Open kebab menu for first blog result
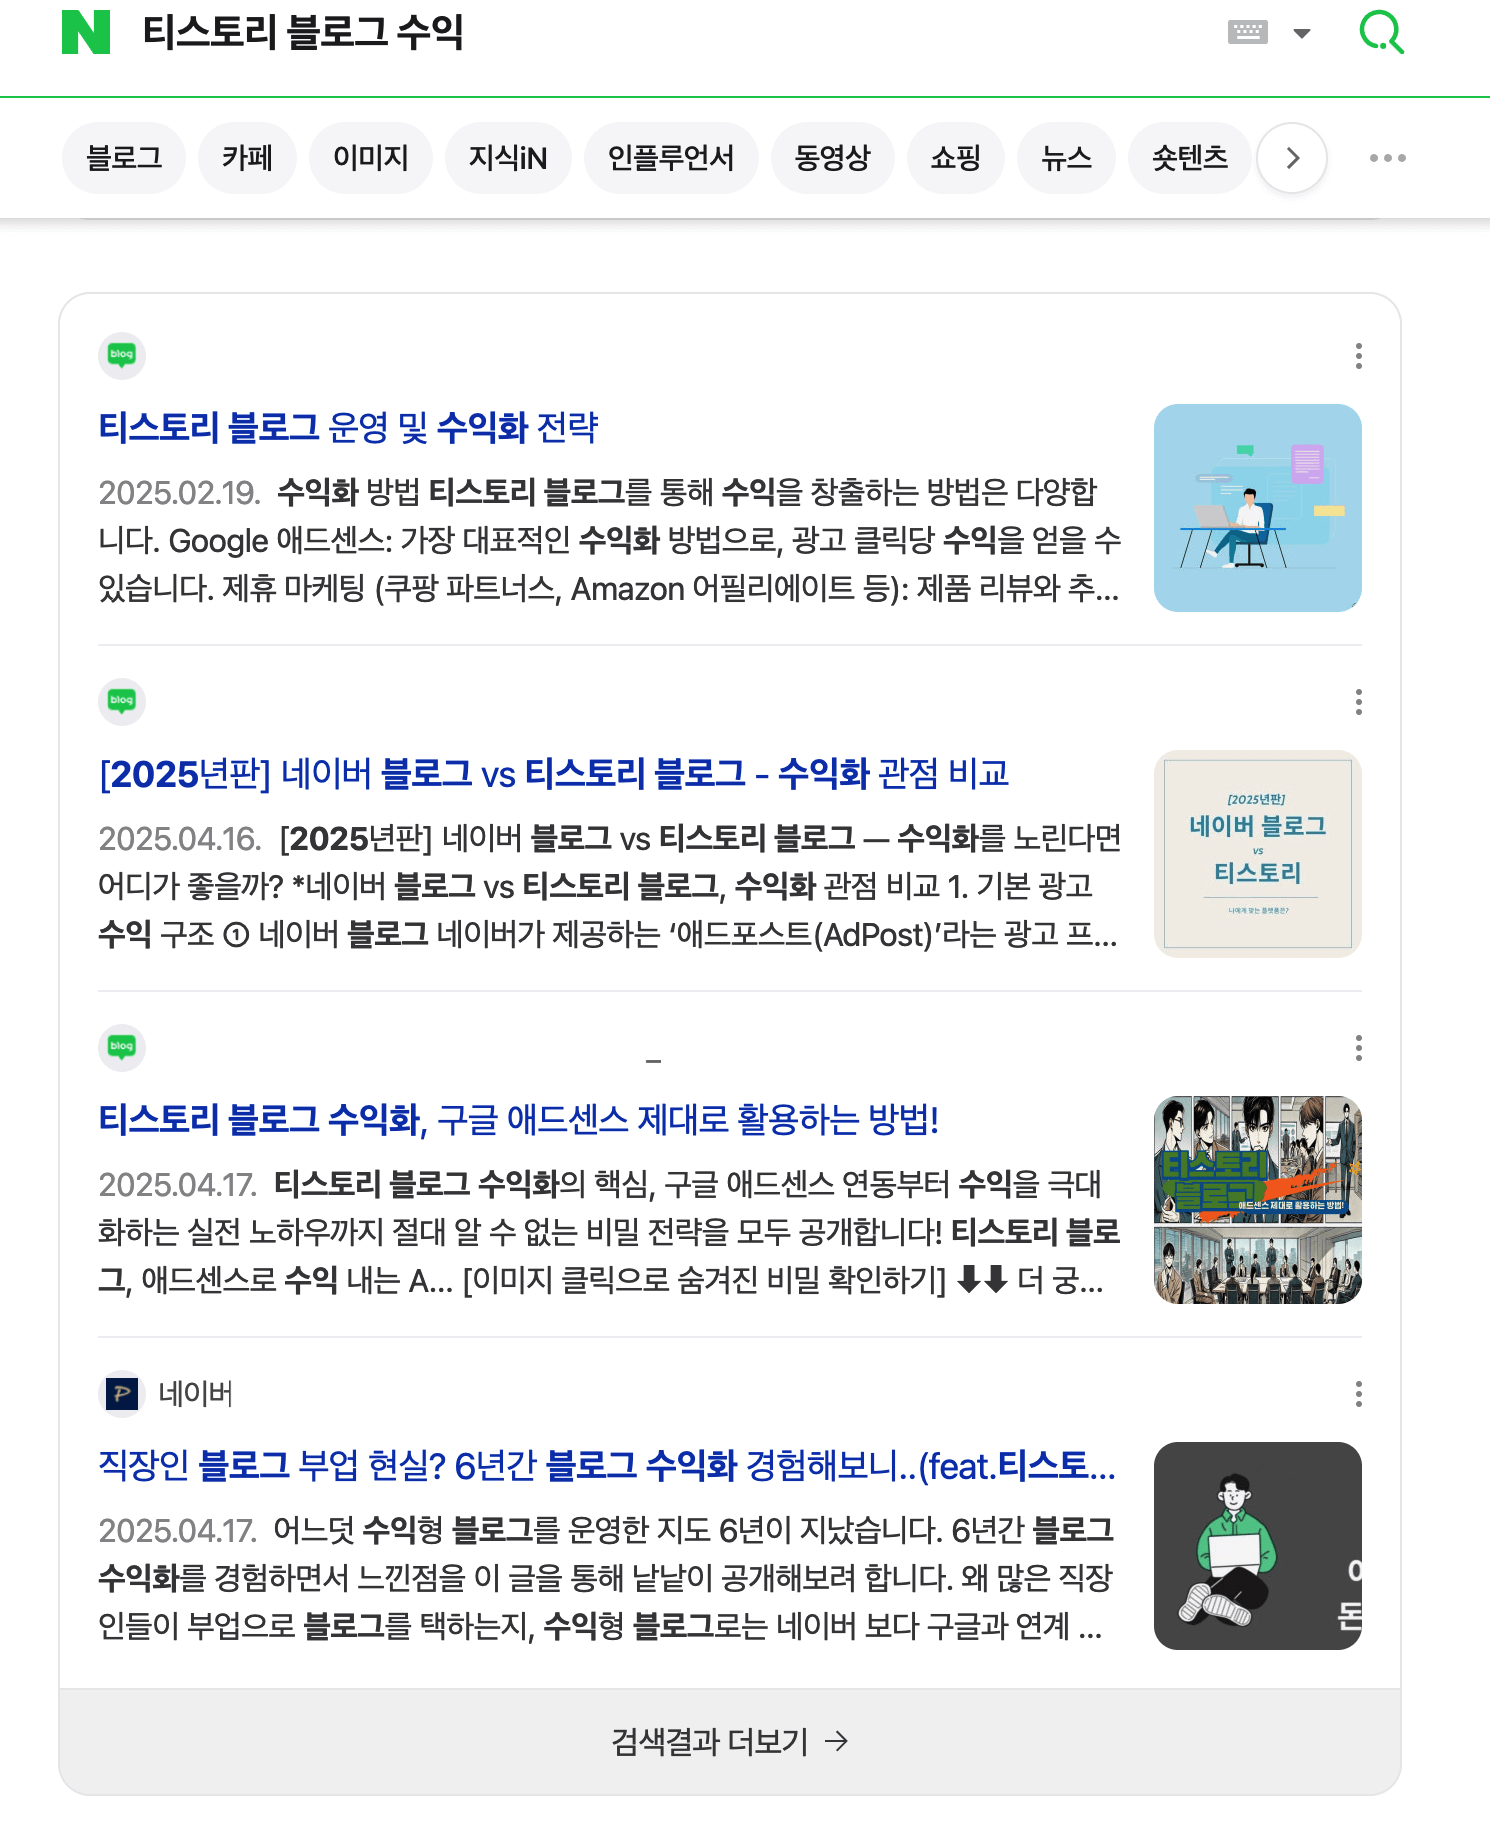1490x1830 pixels. click(x=1358, y=356)
